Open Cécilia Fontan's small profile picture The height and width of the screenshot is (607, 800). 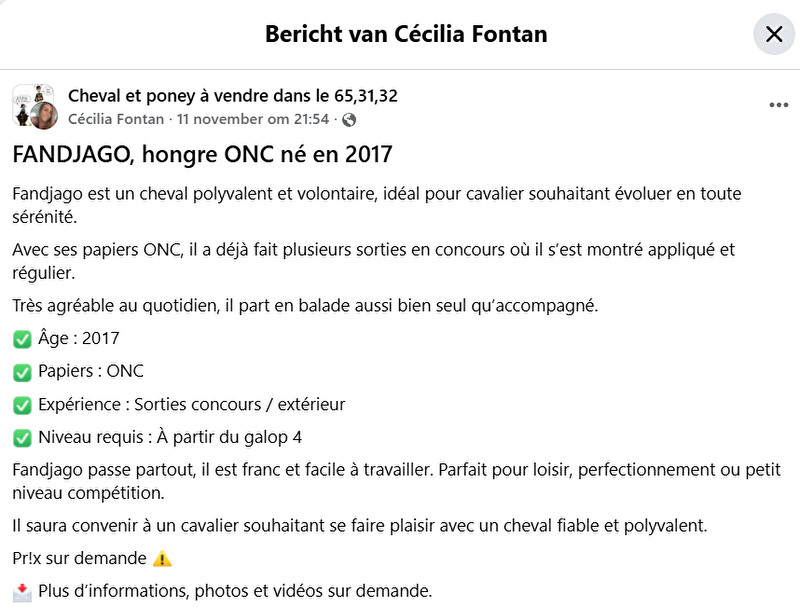pos(43,115)
